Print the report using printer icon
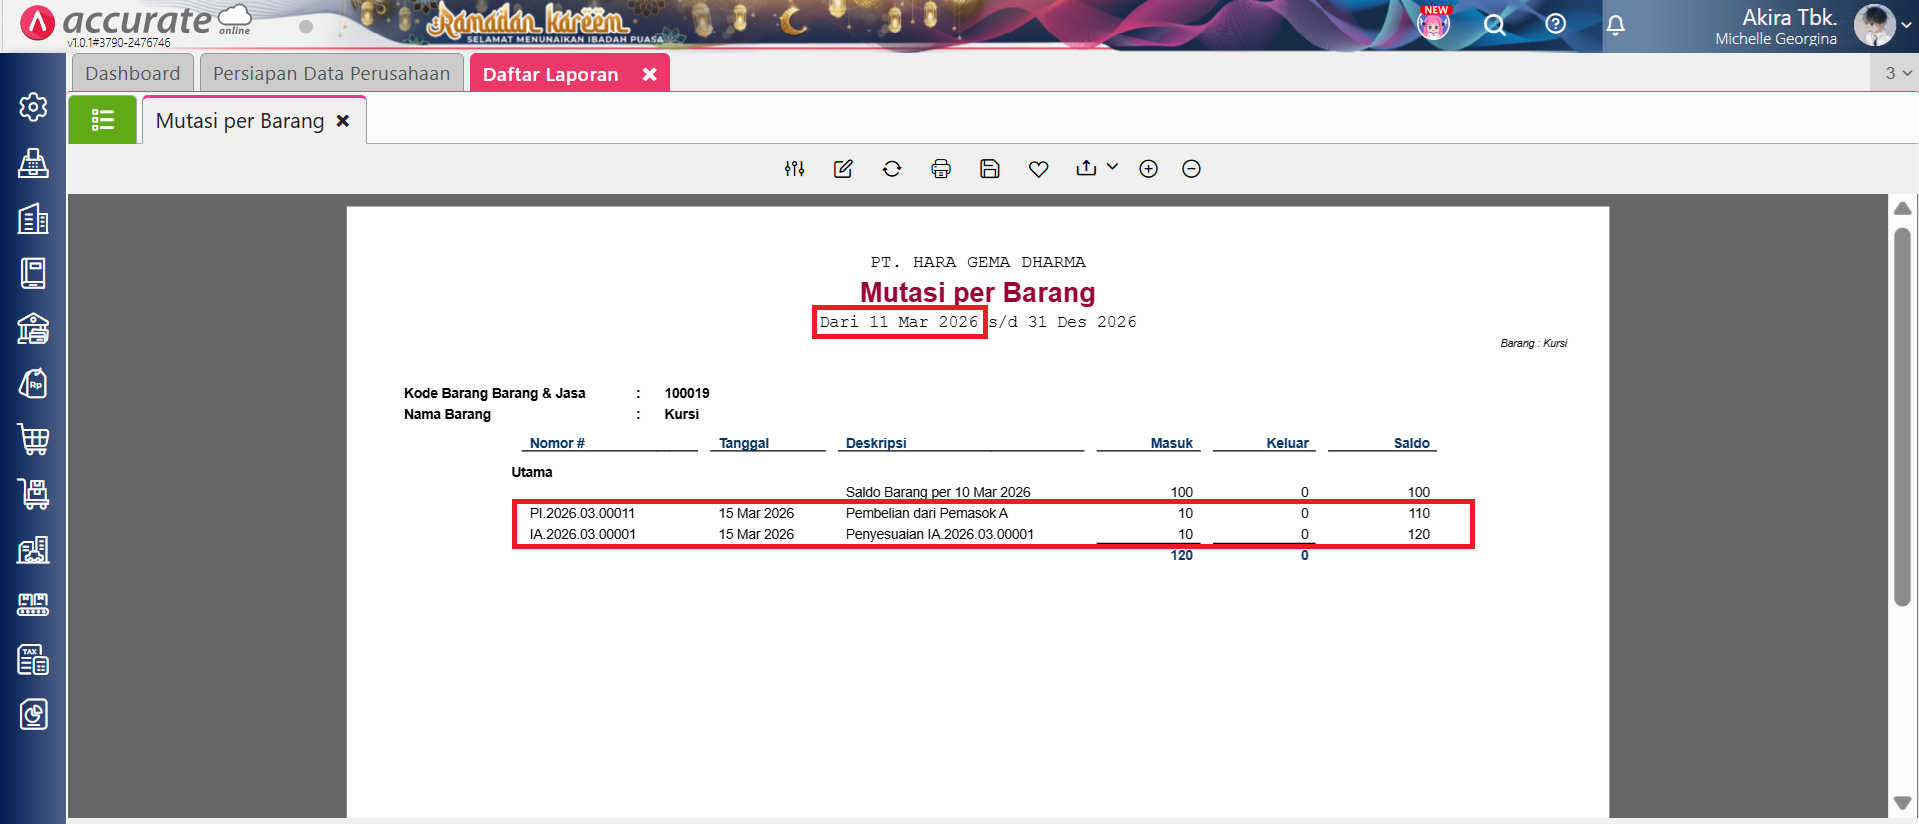 941,169
